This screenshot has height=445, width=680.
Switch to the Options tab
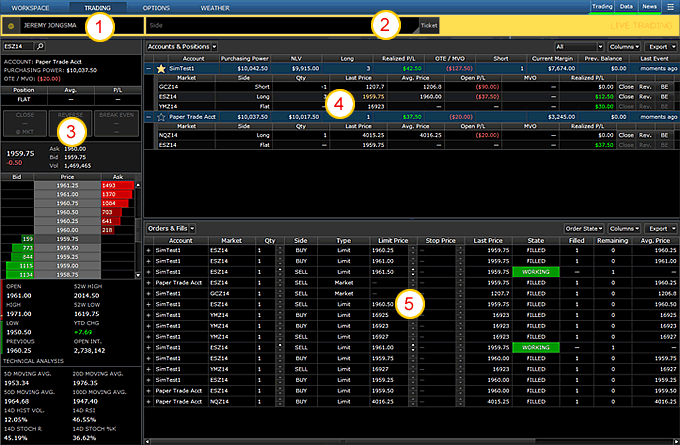pos(156,7)
